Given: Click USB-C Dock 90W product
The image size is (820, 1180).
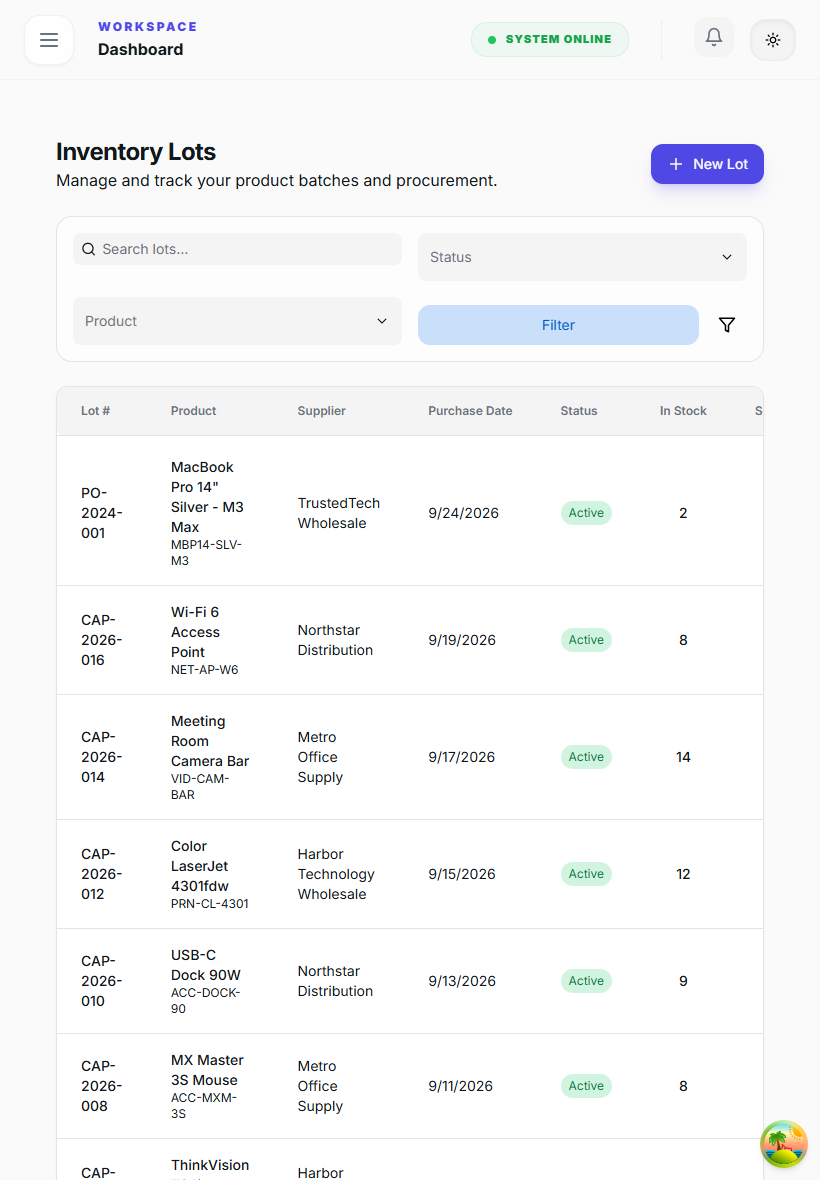Looking at the screenshot, I should 205,965.
